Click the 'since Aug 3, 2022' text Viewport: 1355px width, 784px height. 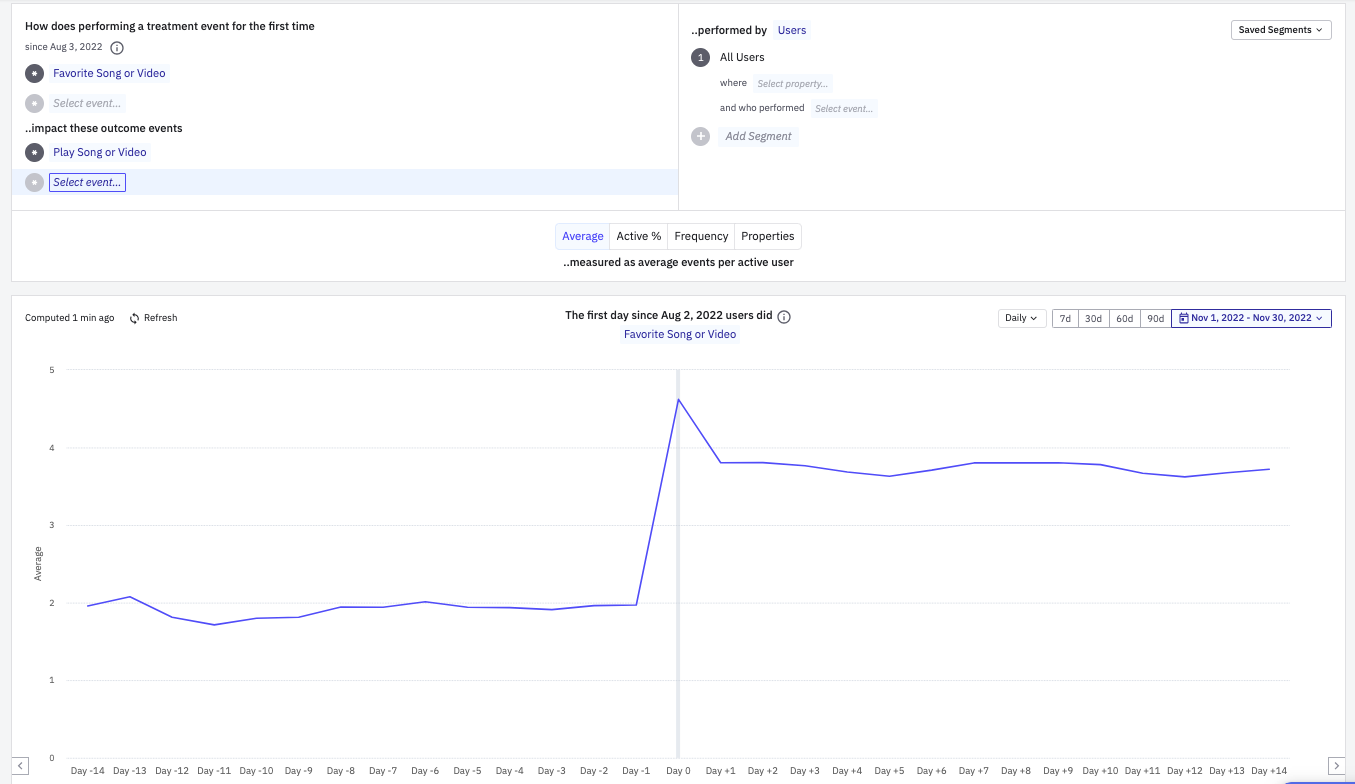pyautogui.click(x=64, y=48)
